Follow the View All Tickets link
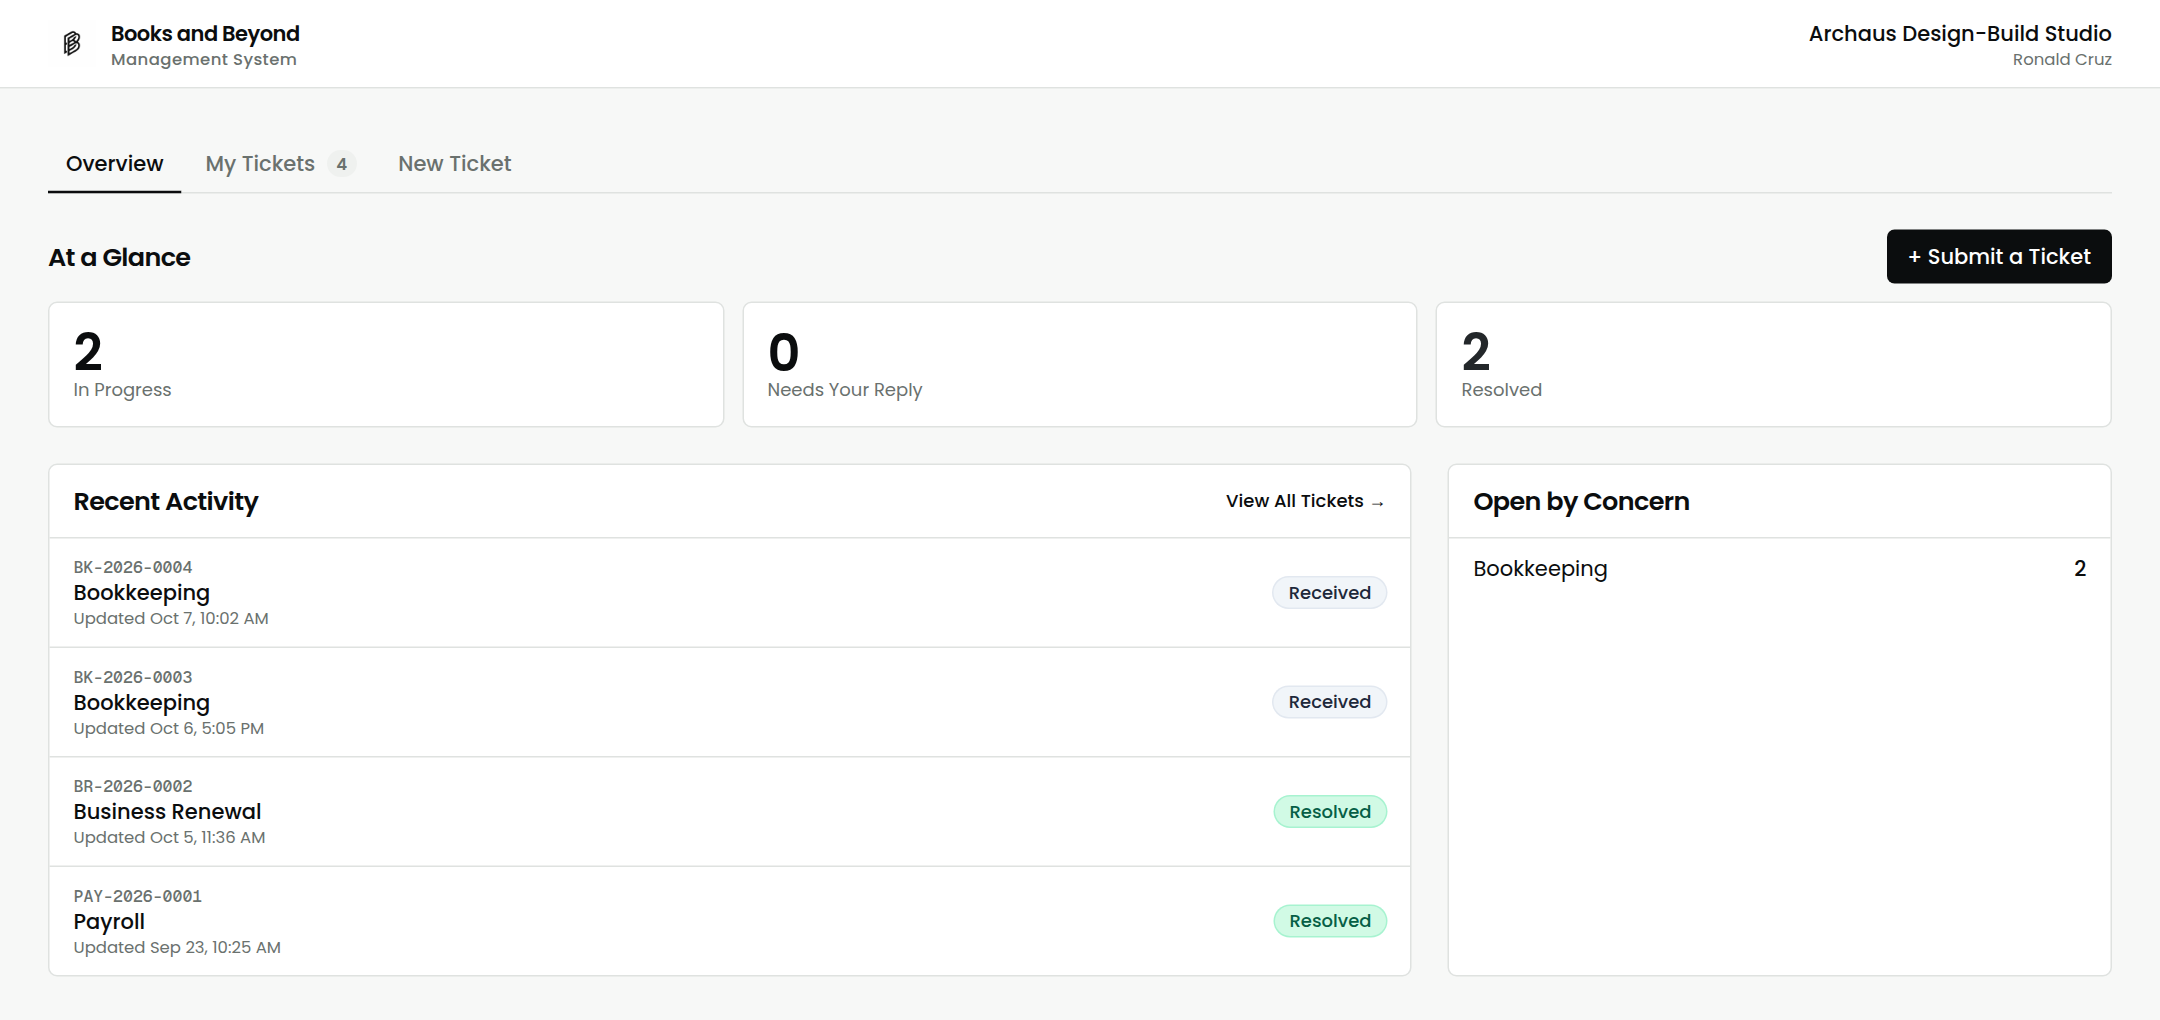Image resolution: width=2160 pixels, height=1020 pixels. 1305,501
